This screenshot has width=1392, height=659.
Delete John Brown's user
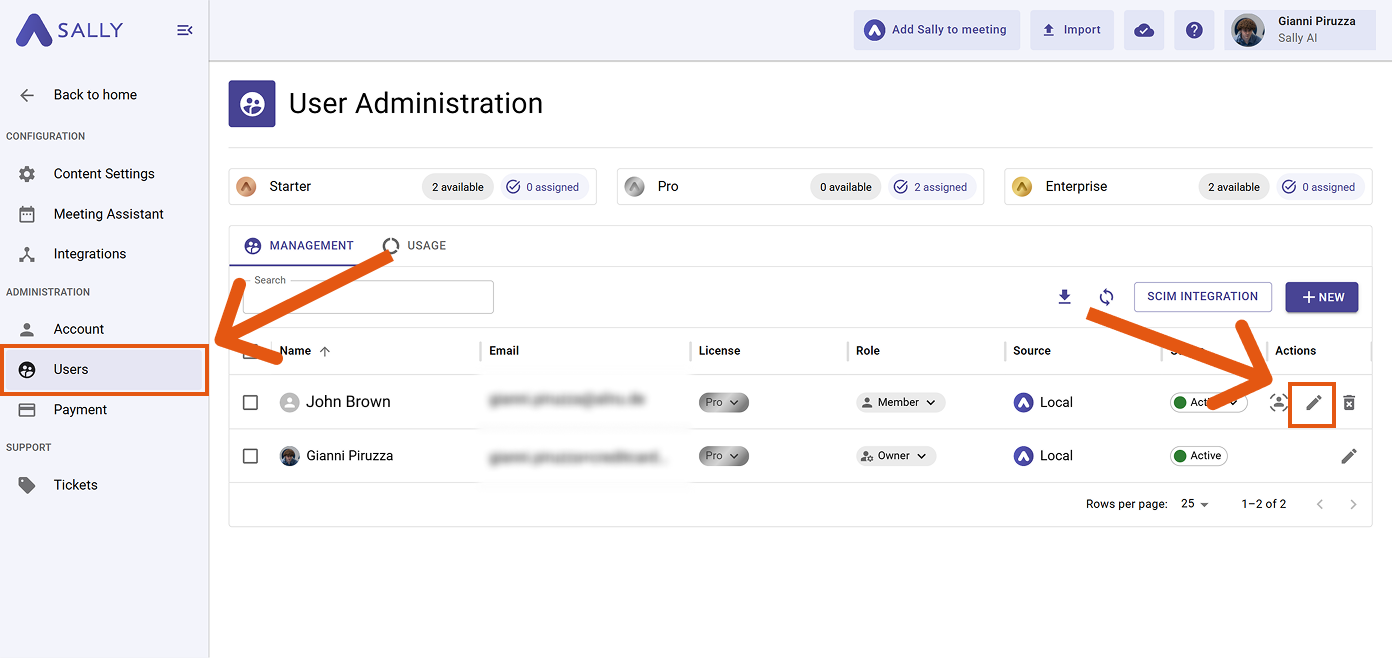[1349, 403]
